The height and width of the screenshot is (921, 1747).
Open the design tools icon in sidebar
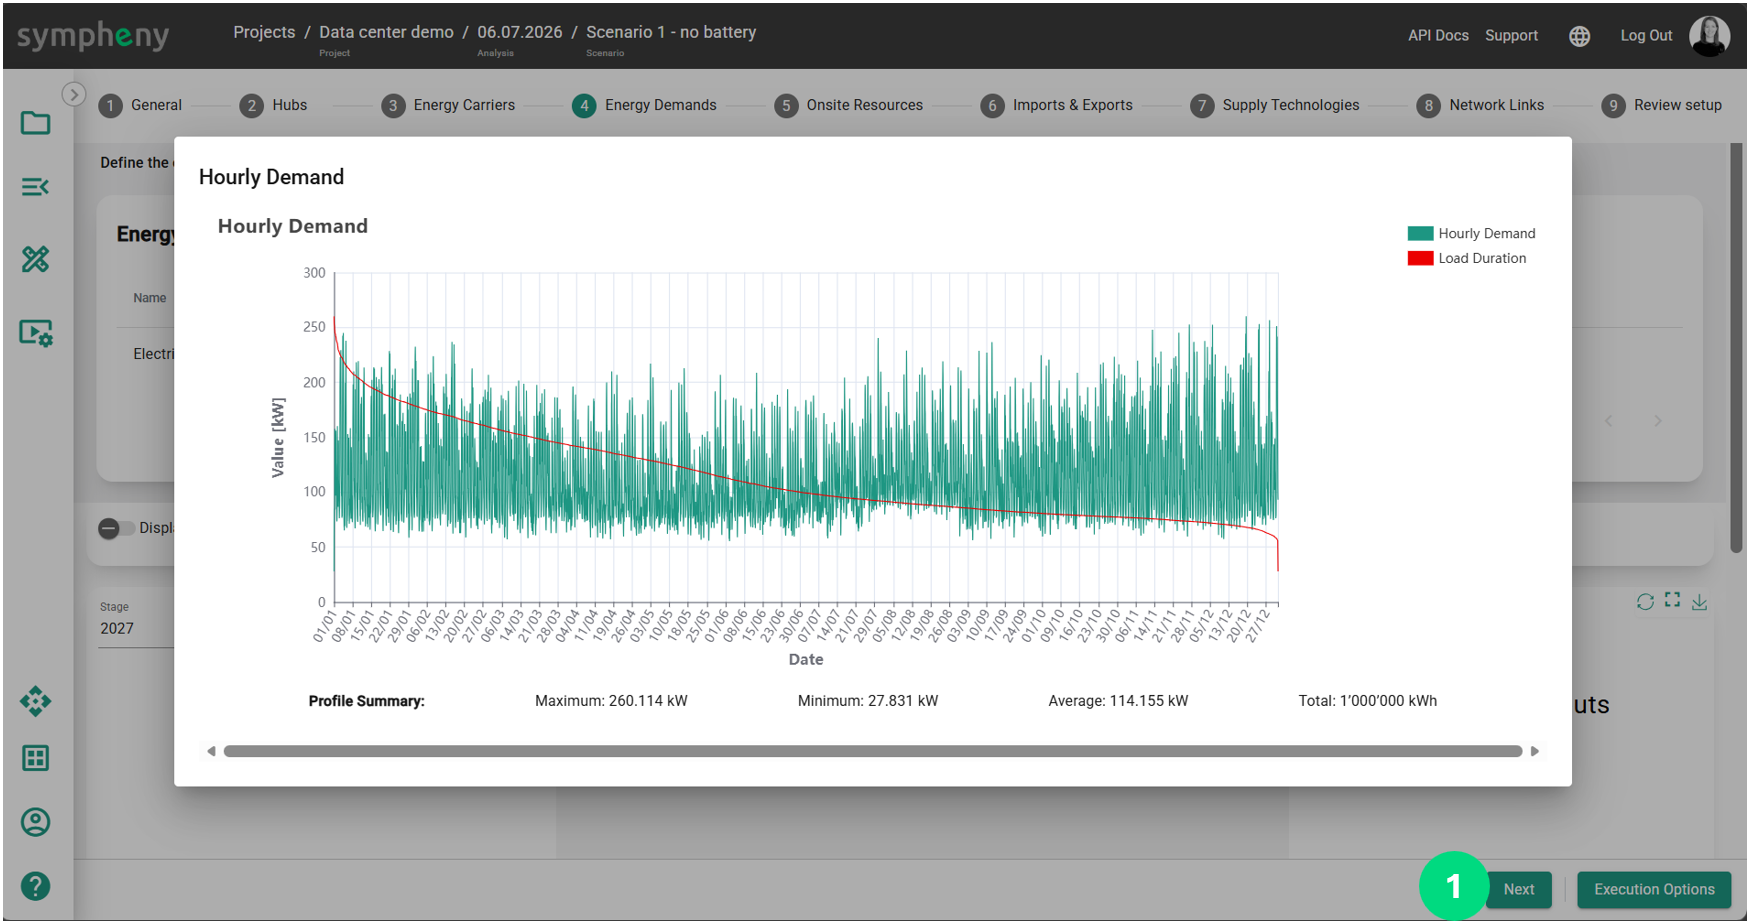(36, 259)
